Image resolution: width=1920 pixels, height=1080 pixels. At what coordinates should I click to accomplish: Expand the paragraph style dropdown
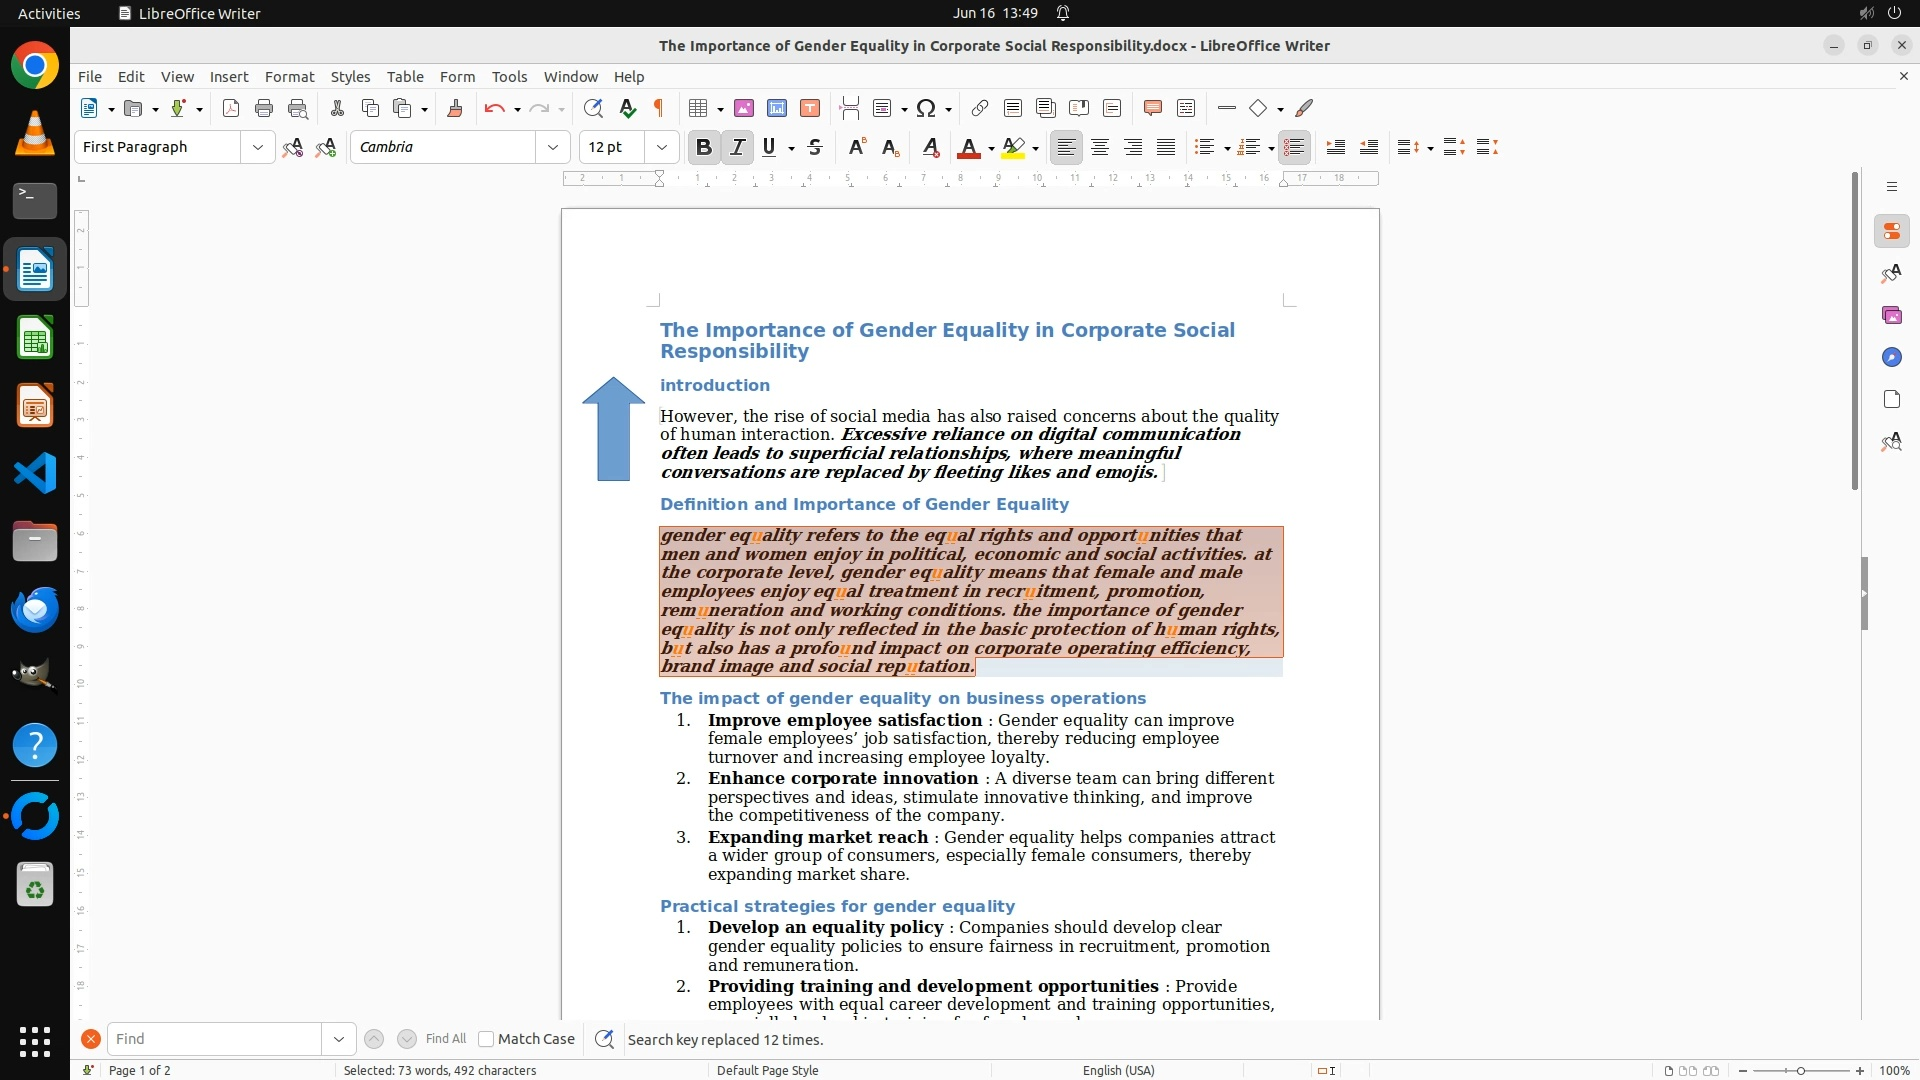258,148
